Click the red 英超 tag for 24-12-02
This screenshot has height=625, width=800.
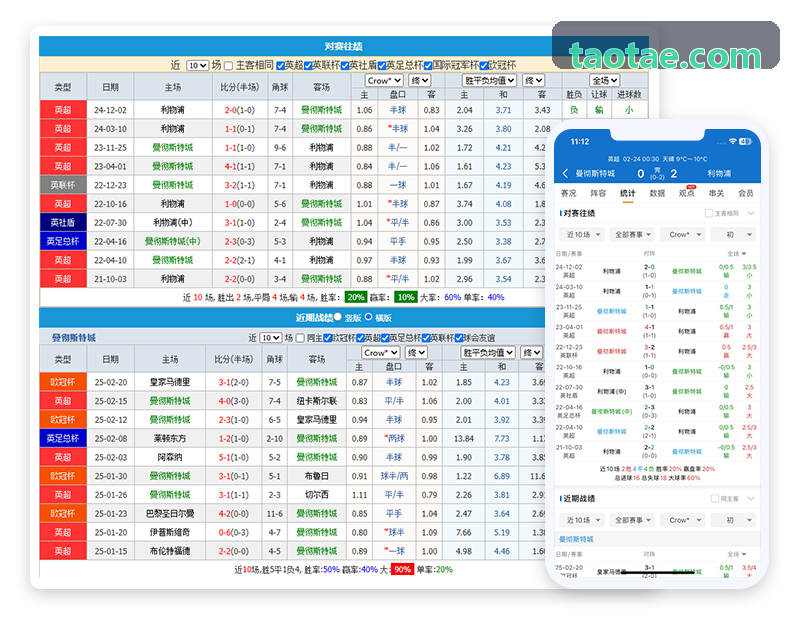(x=63, y=110)
